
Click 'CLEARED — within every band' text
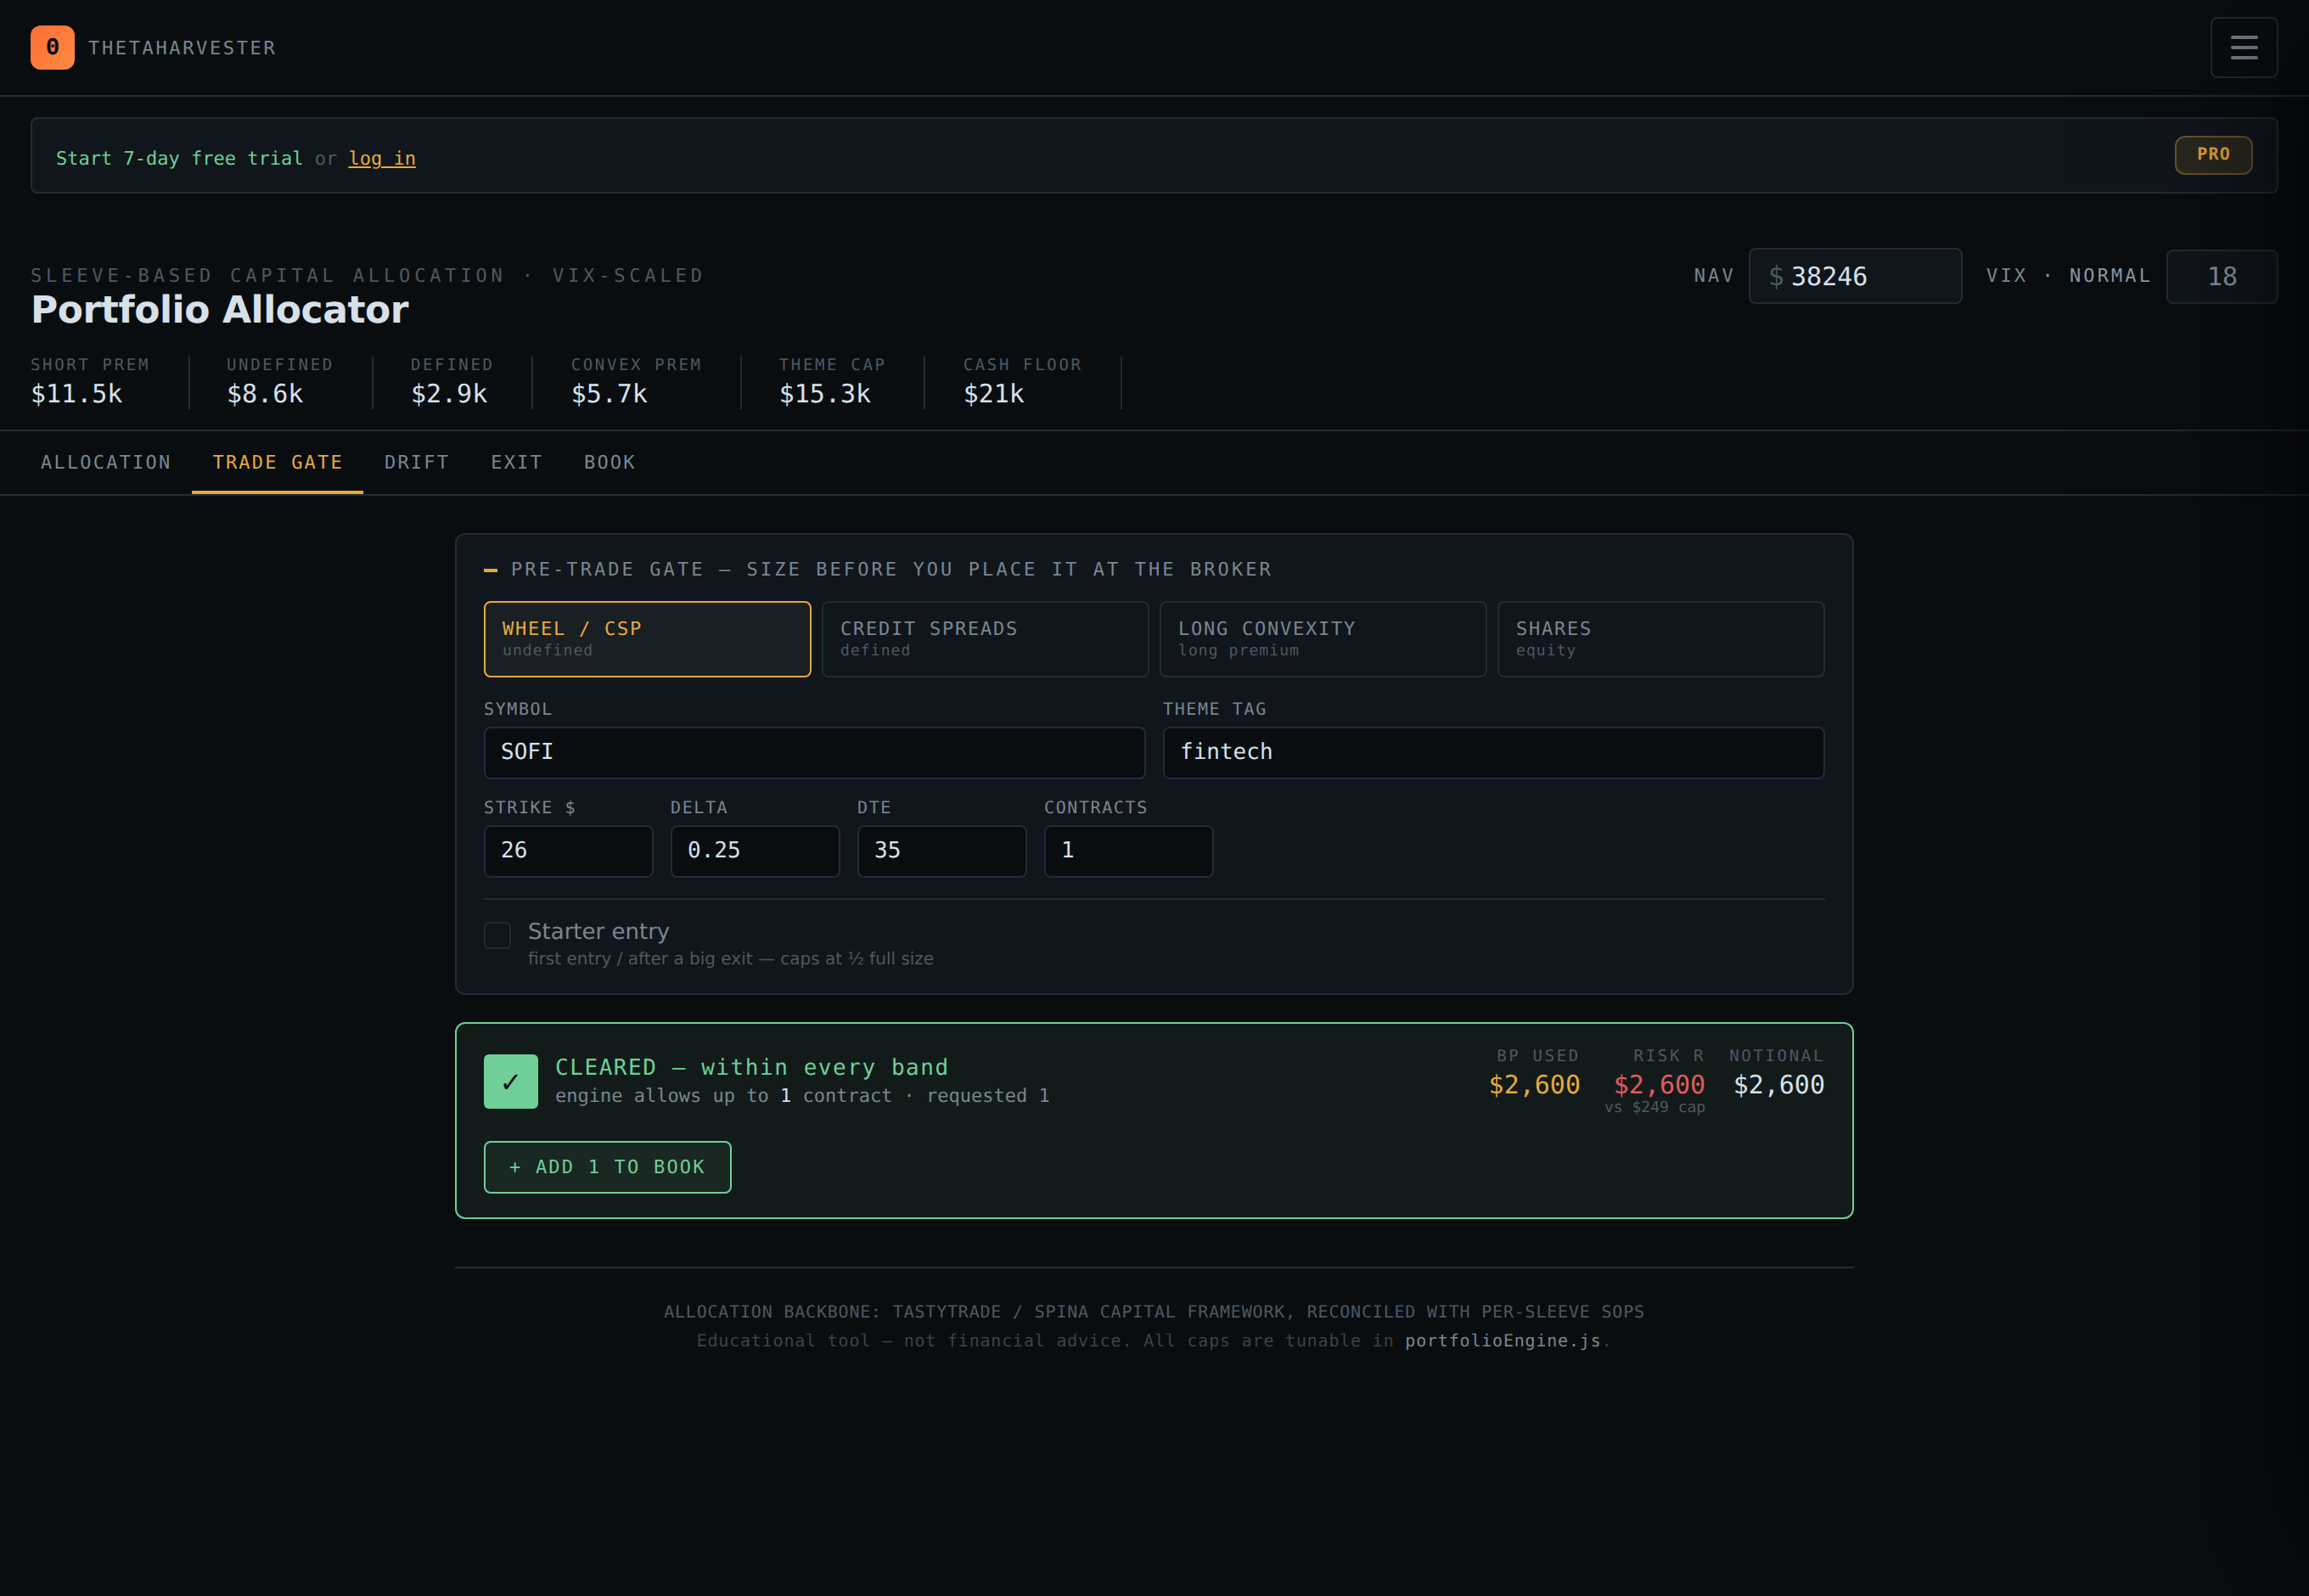point(751,1068)
